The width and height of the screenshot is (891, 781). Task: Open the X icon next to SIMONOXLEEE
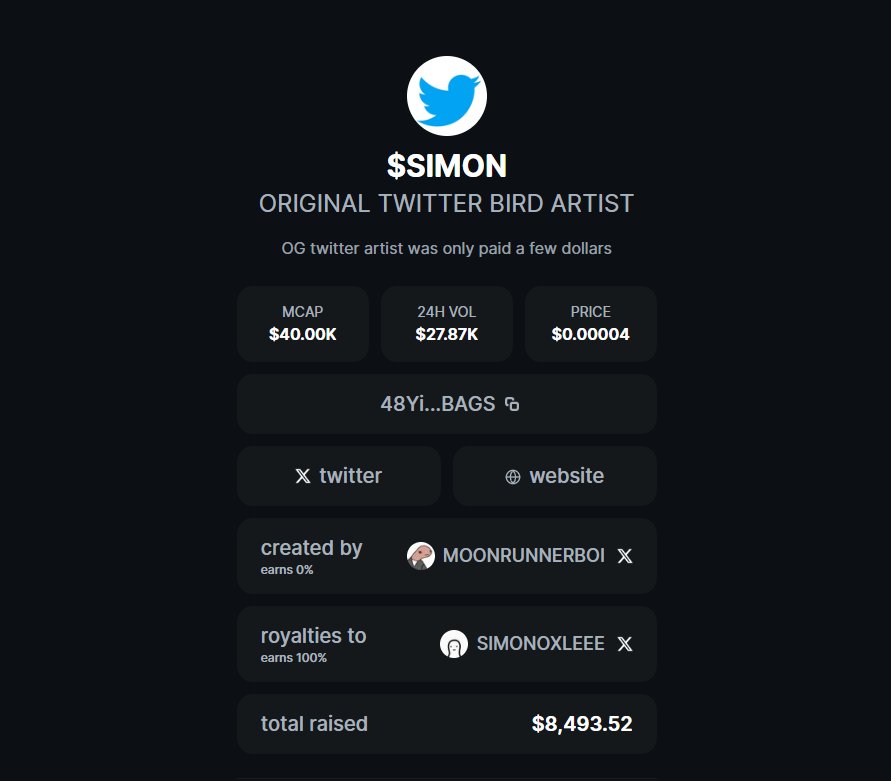[x=625, y=644]
